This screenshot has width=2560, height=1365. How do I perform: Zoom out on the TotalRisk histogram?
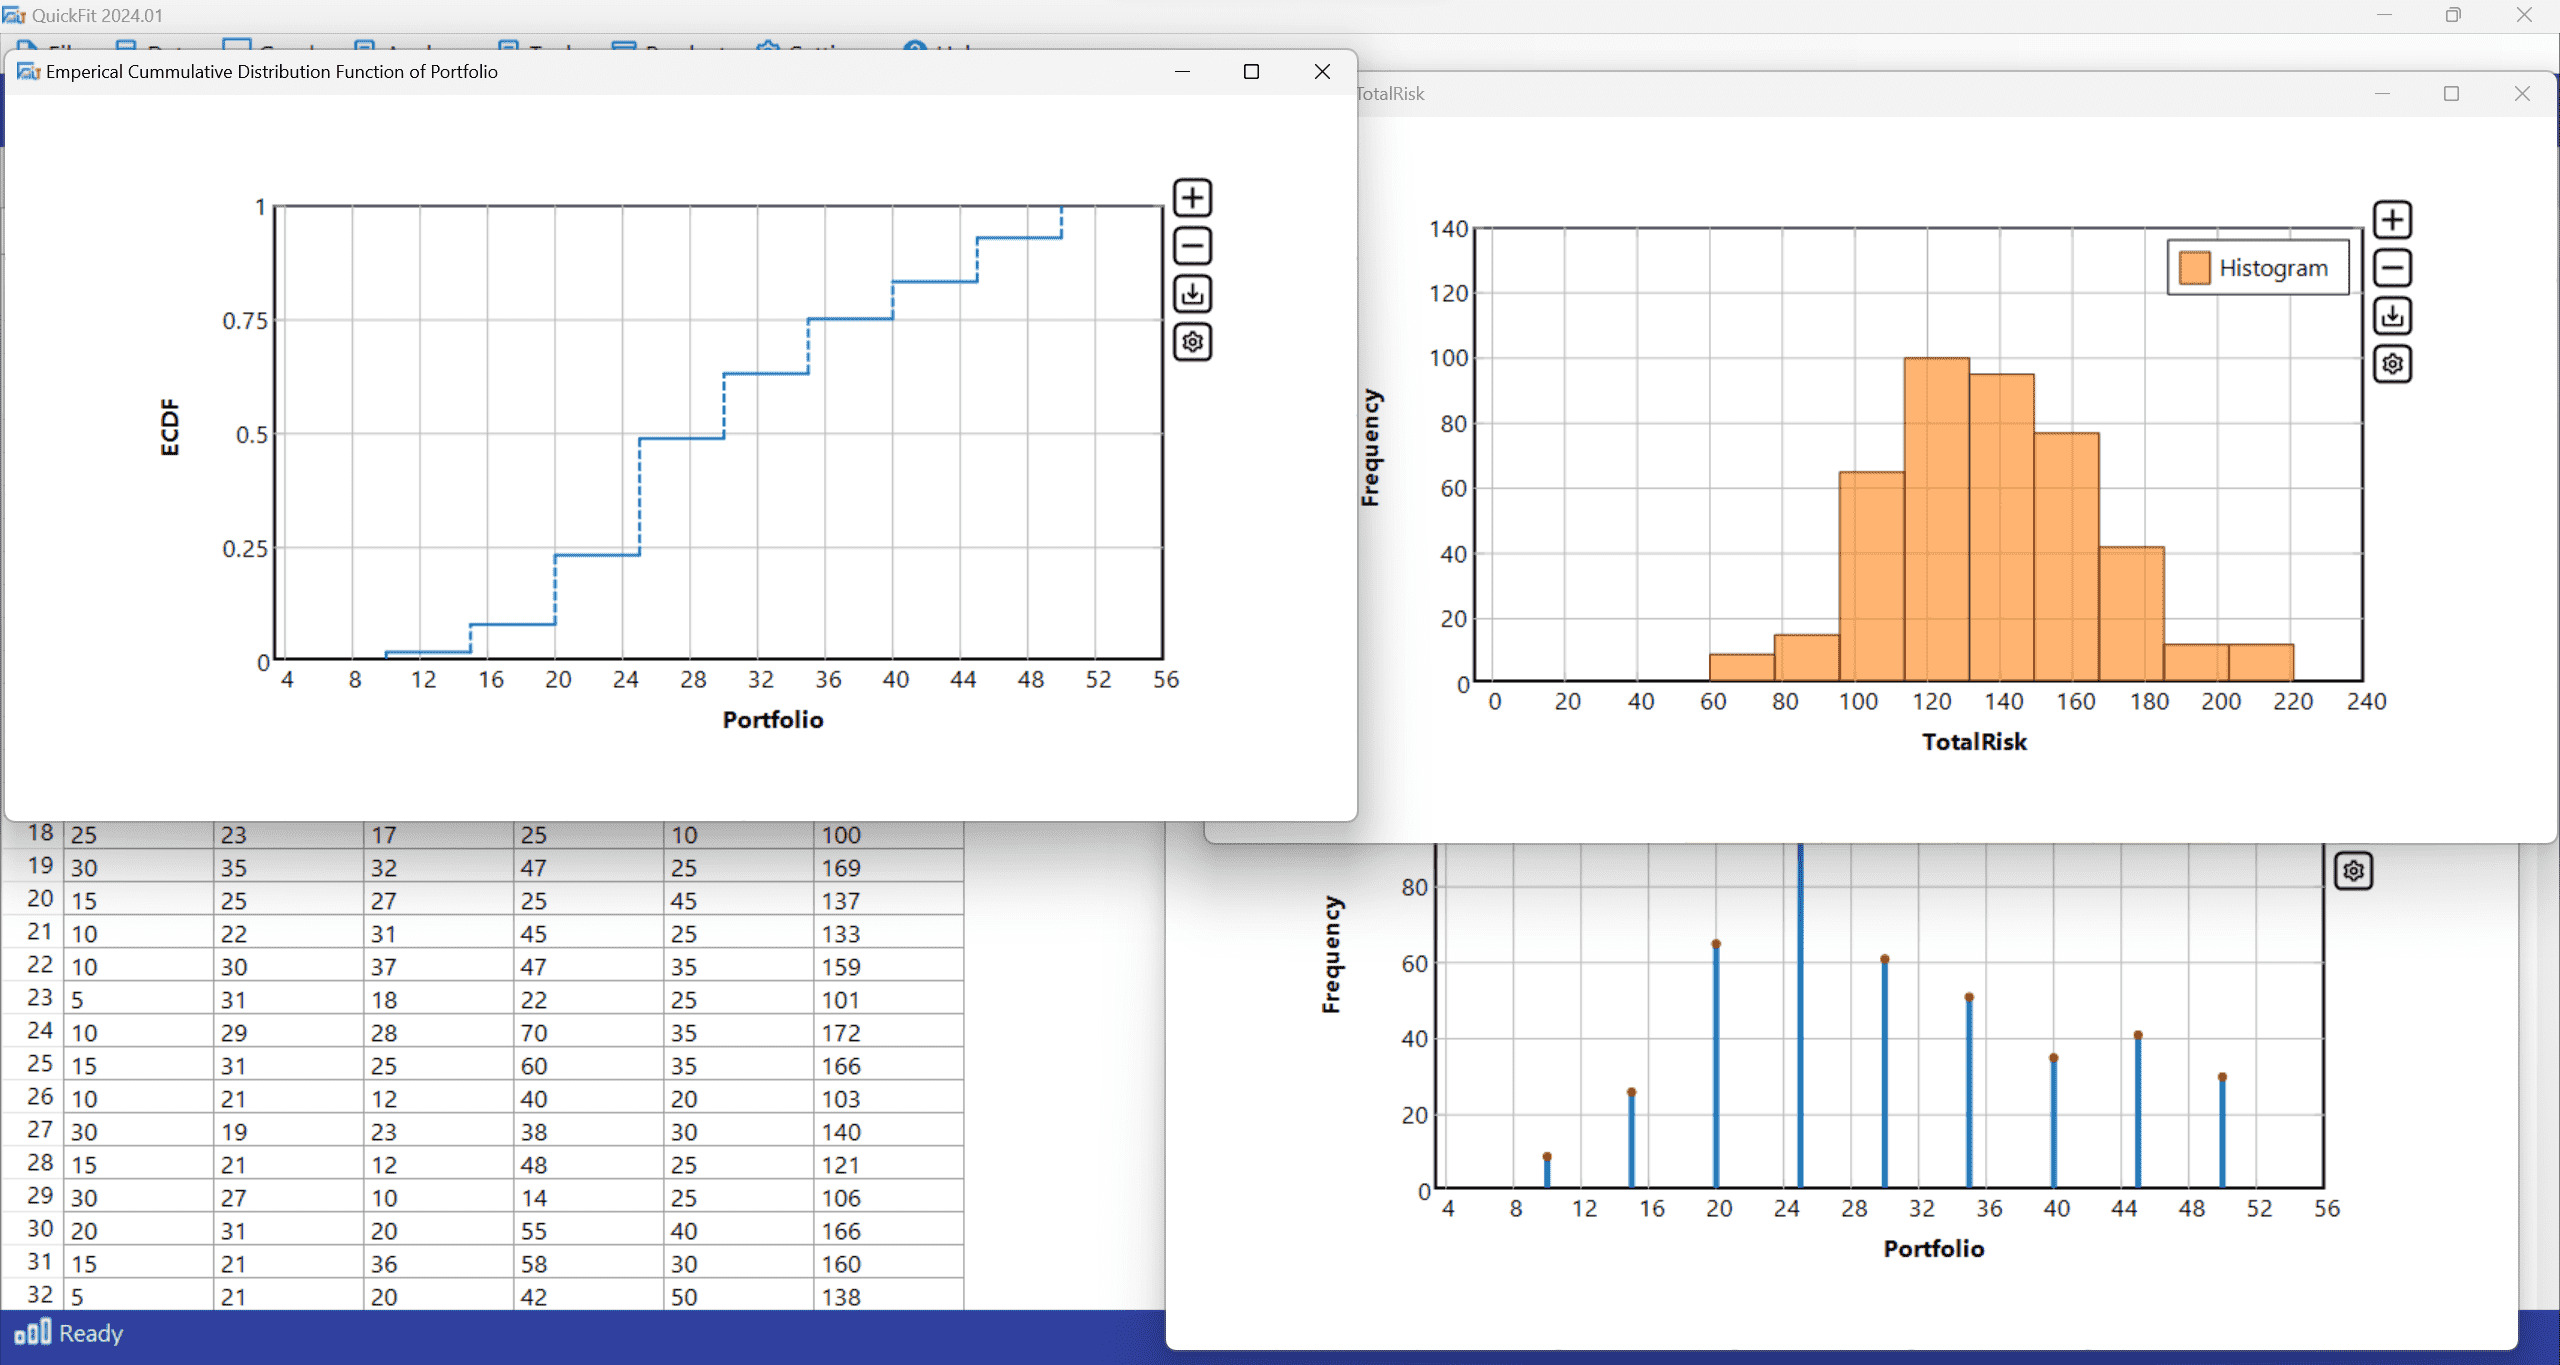point(2393,268)
